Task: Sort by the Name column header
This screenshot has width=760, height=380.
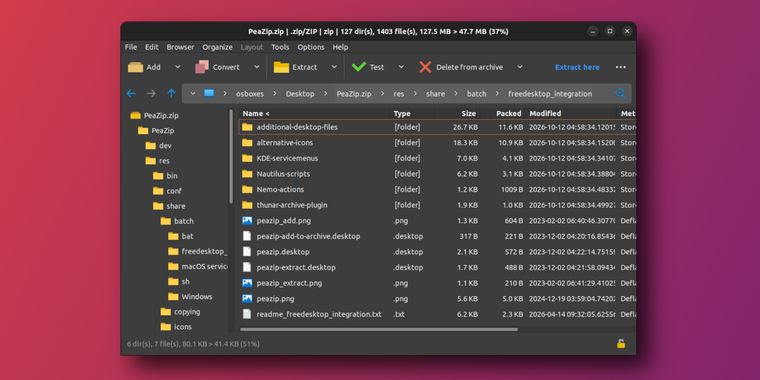Action: pos(256,113)
